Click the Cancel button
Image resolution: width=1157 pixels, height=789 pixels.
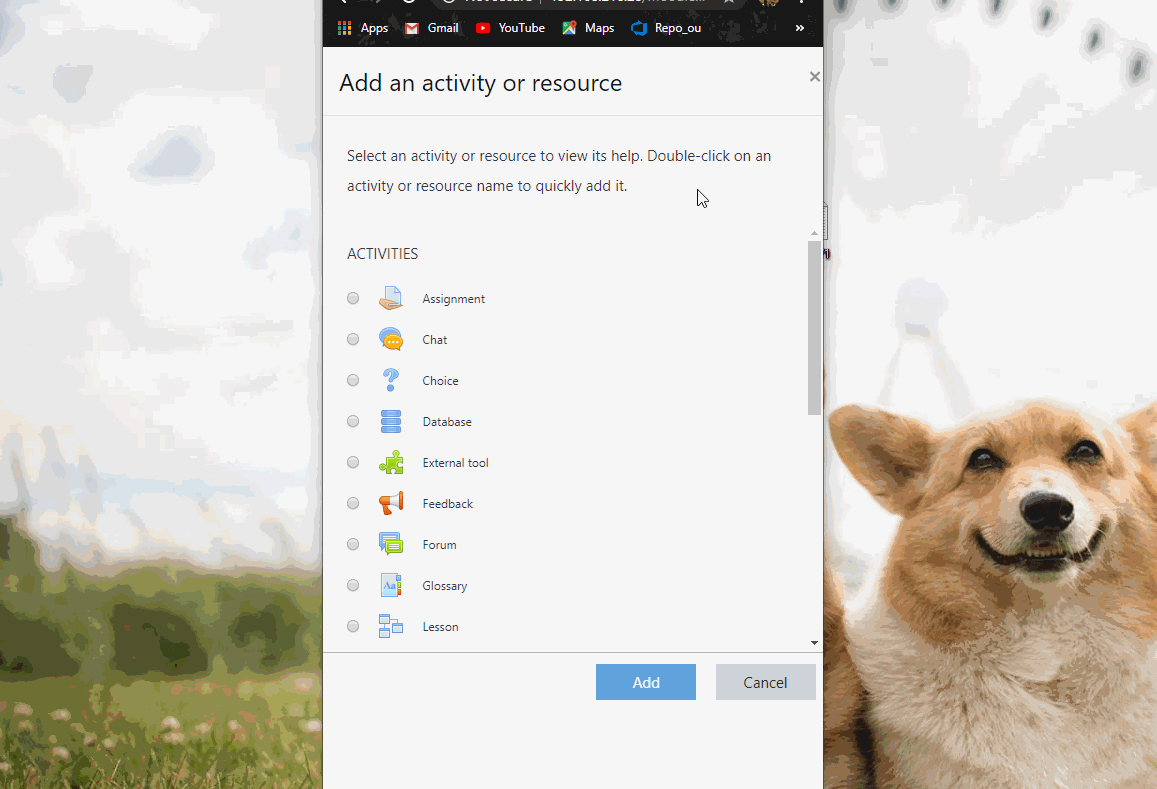click(x=765, y=682)
